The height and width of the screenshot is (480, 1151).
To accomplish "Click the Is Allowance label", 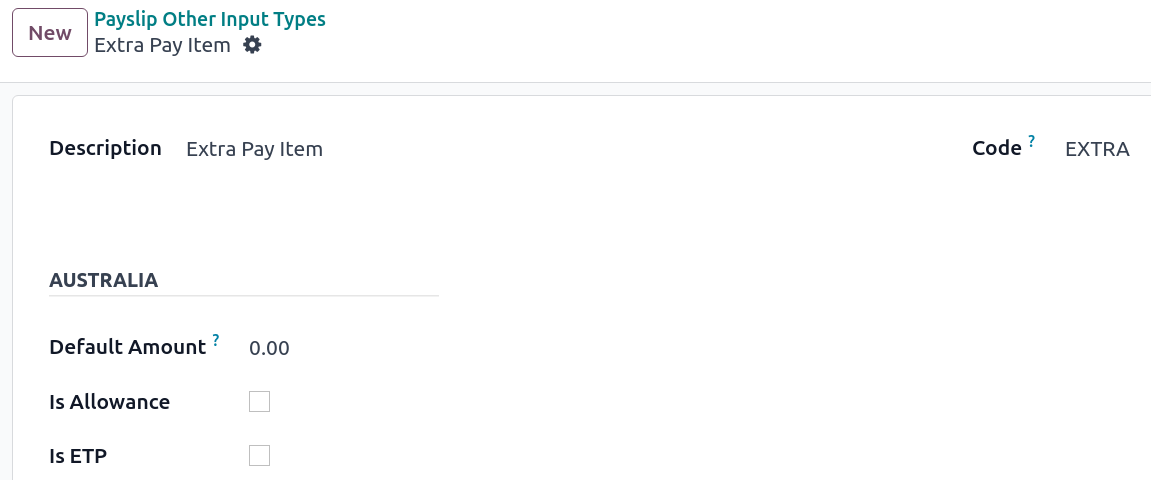I will click(109, 402).
